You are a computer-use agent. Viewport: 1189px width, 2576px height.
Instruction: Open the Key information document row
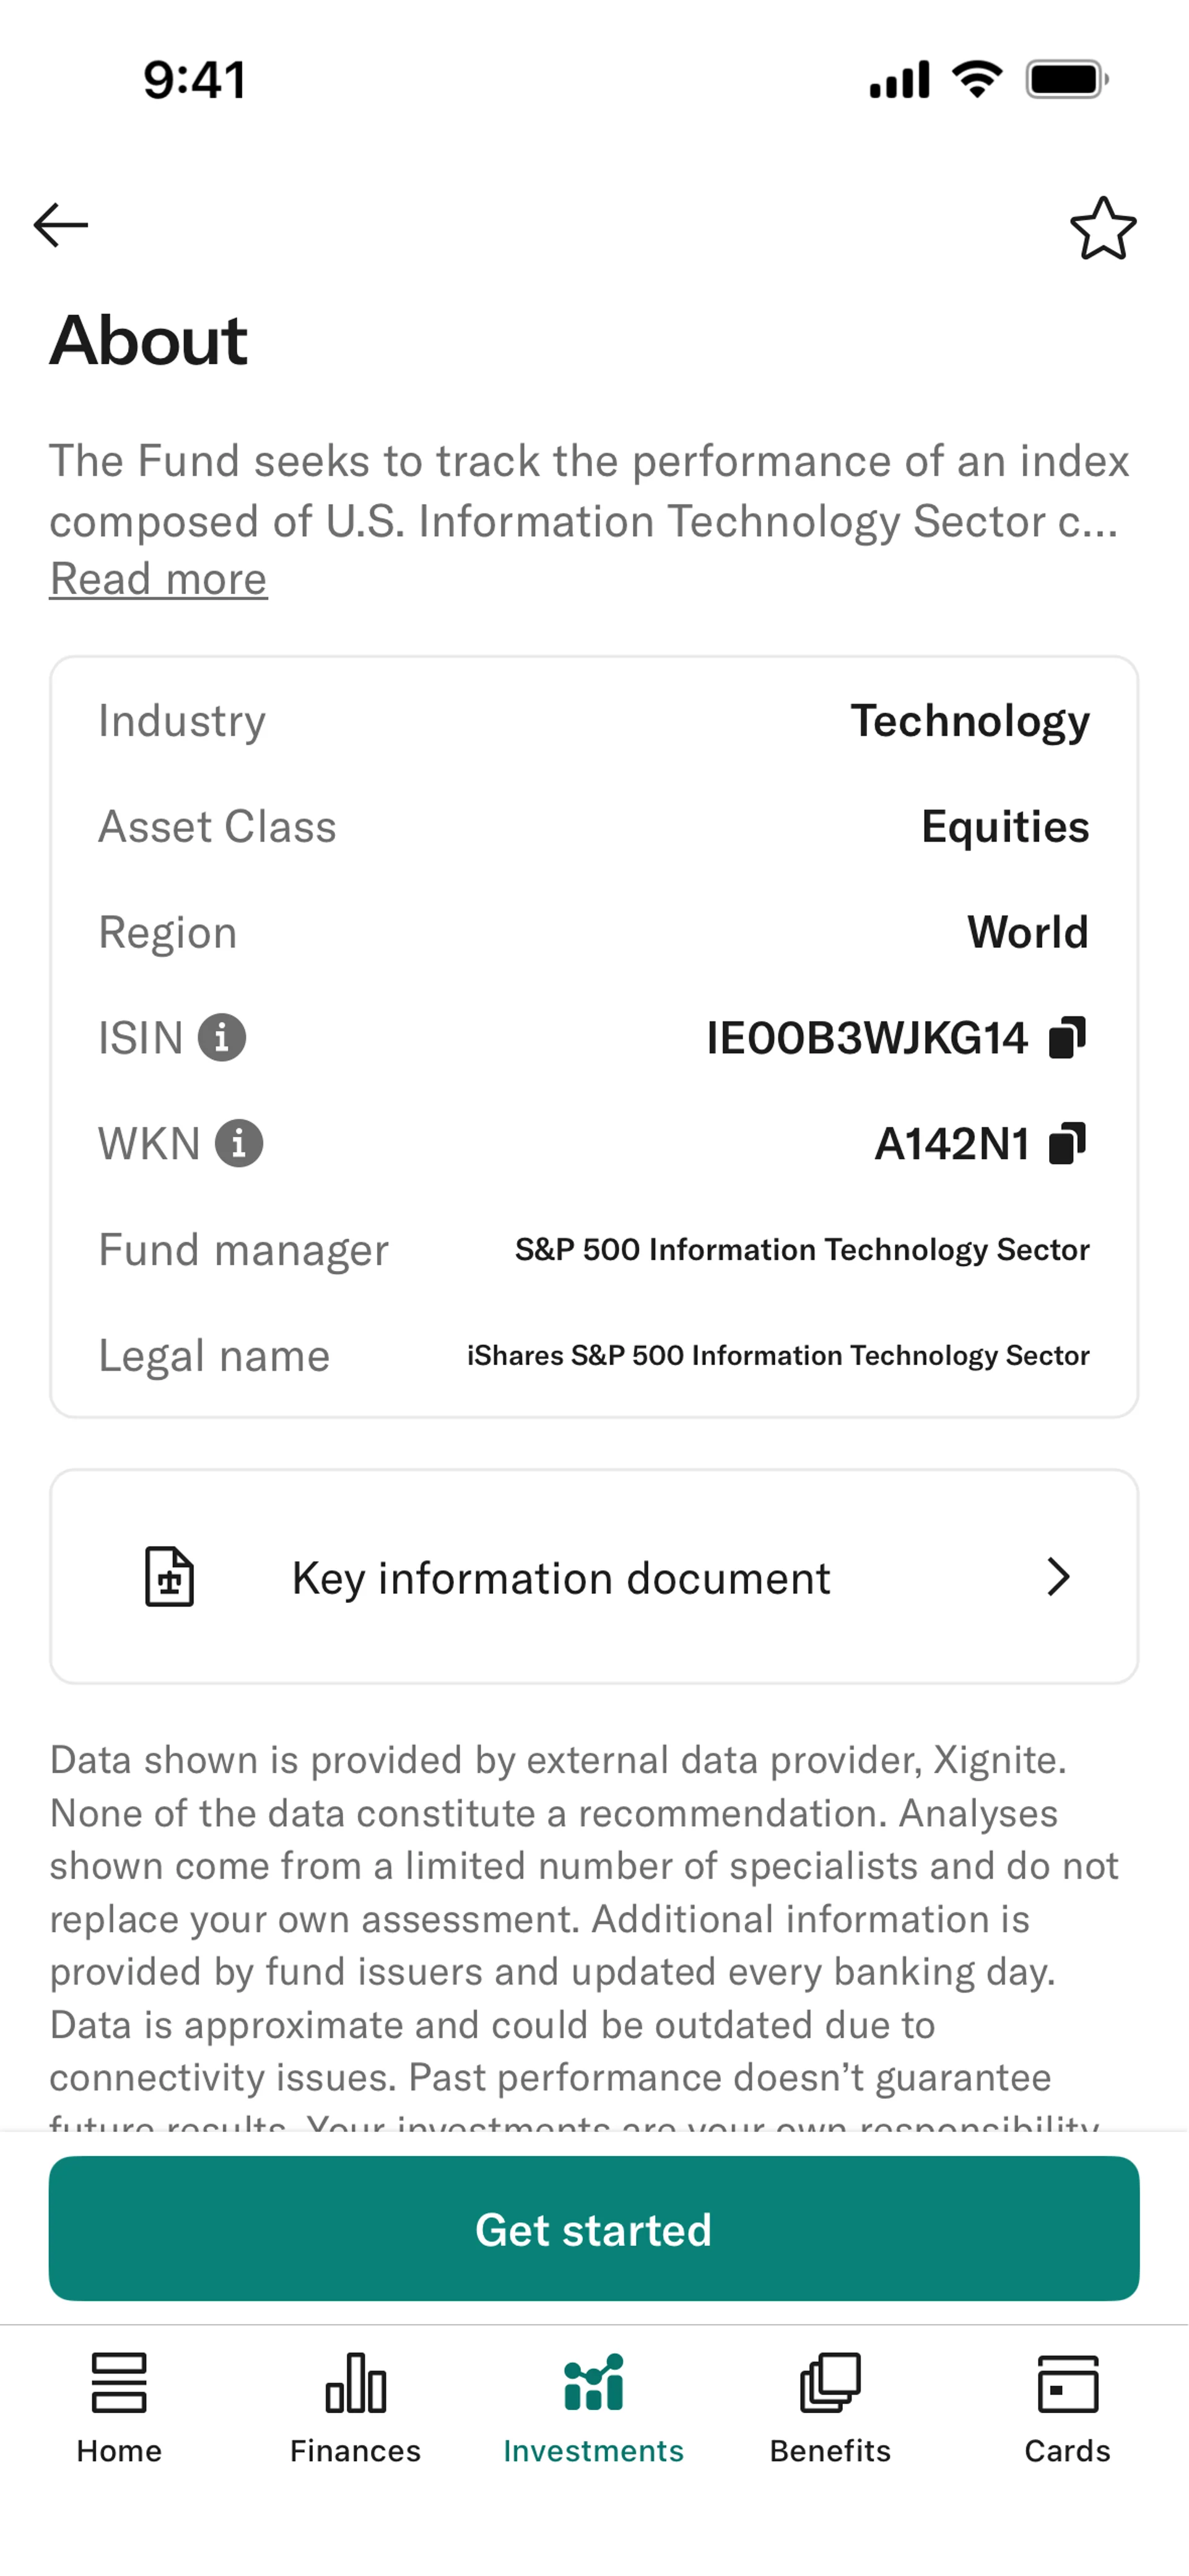click(594, 1577)
